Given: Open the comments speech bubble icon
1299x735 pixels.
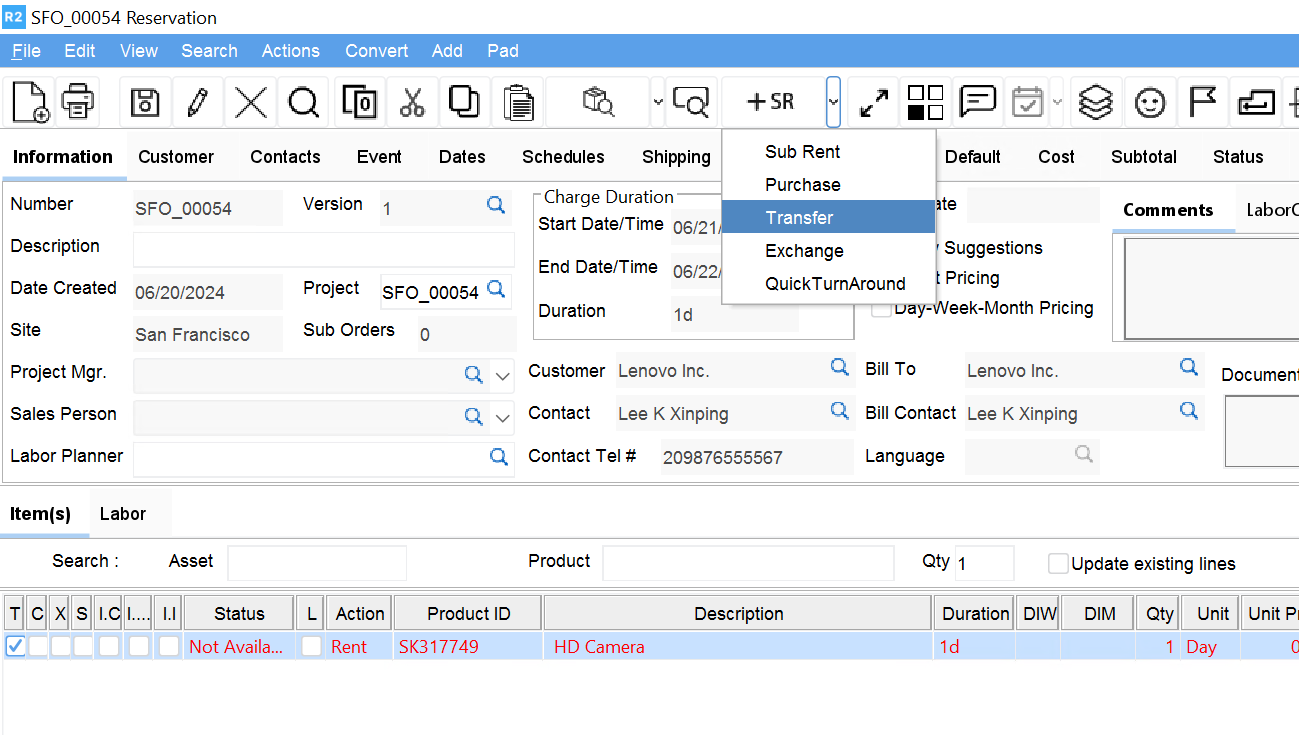Looking at the screenshot, I should point(977,101).
